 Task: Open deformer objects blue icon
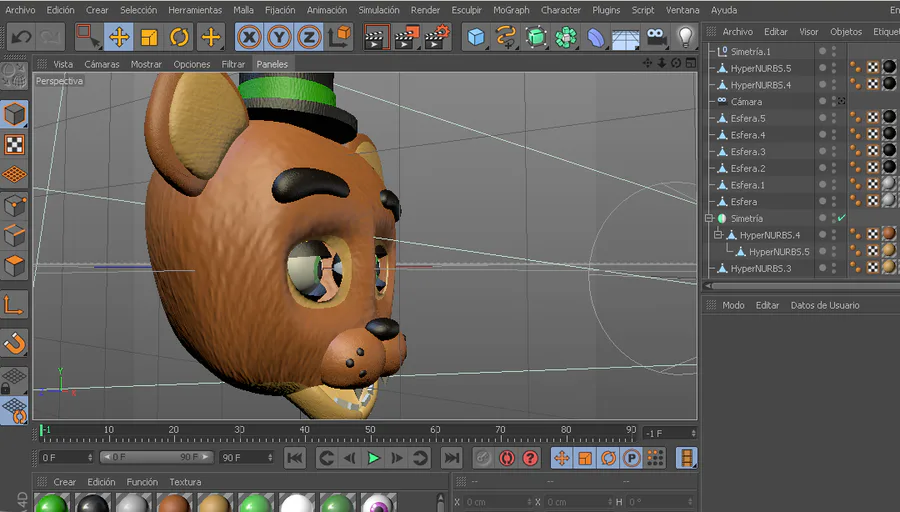(x=596, y=37)
